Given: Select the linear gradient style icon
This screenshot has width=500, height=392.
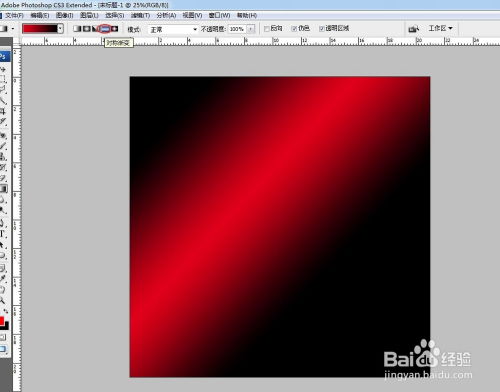Looking at the screenshot, I should [x=77, y=29].
